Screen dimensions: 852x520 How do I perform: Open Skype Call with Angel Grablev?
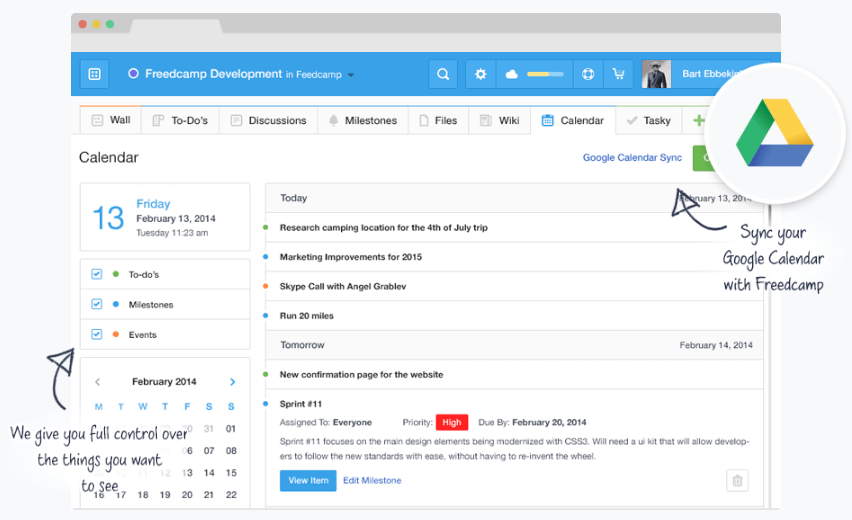343,286
